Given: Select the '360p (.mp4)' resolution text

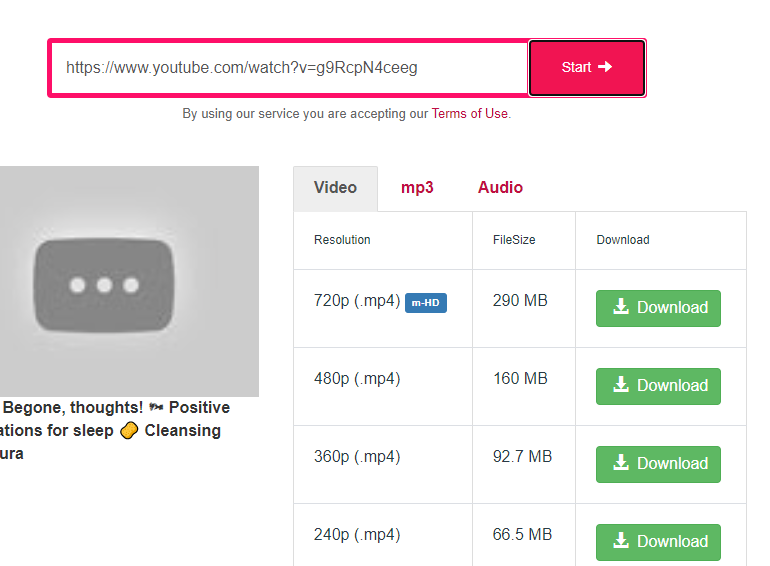Looking at the screenshot, I should [x=357, y=457].
